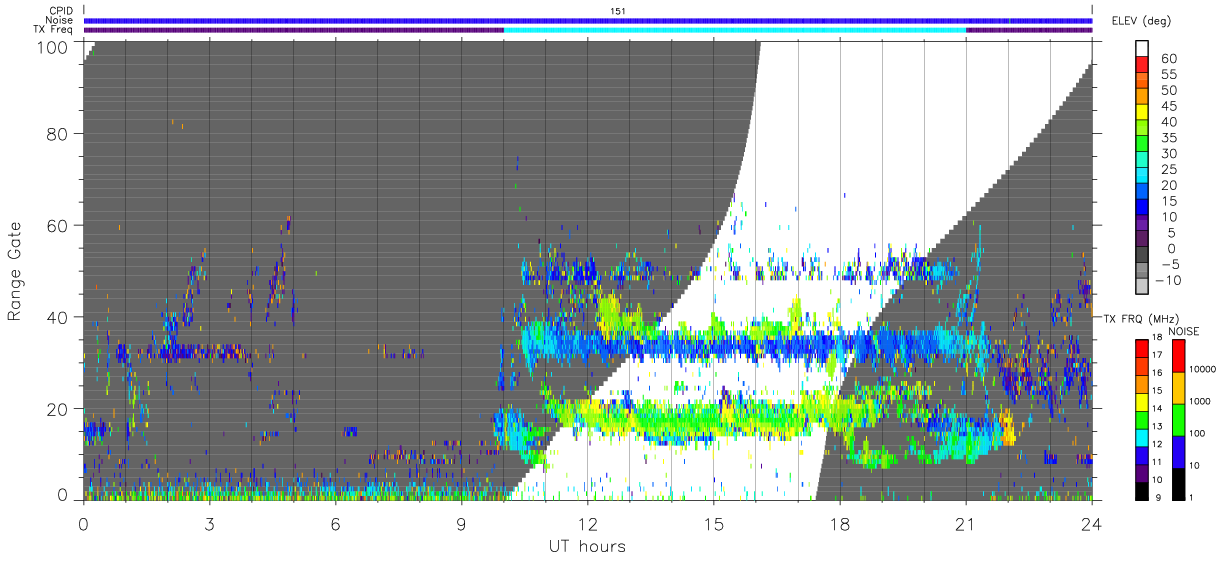
Task: Click the cyan middle section of TX Freq bar
Action: coord(735,30)
